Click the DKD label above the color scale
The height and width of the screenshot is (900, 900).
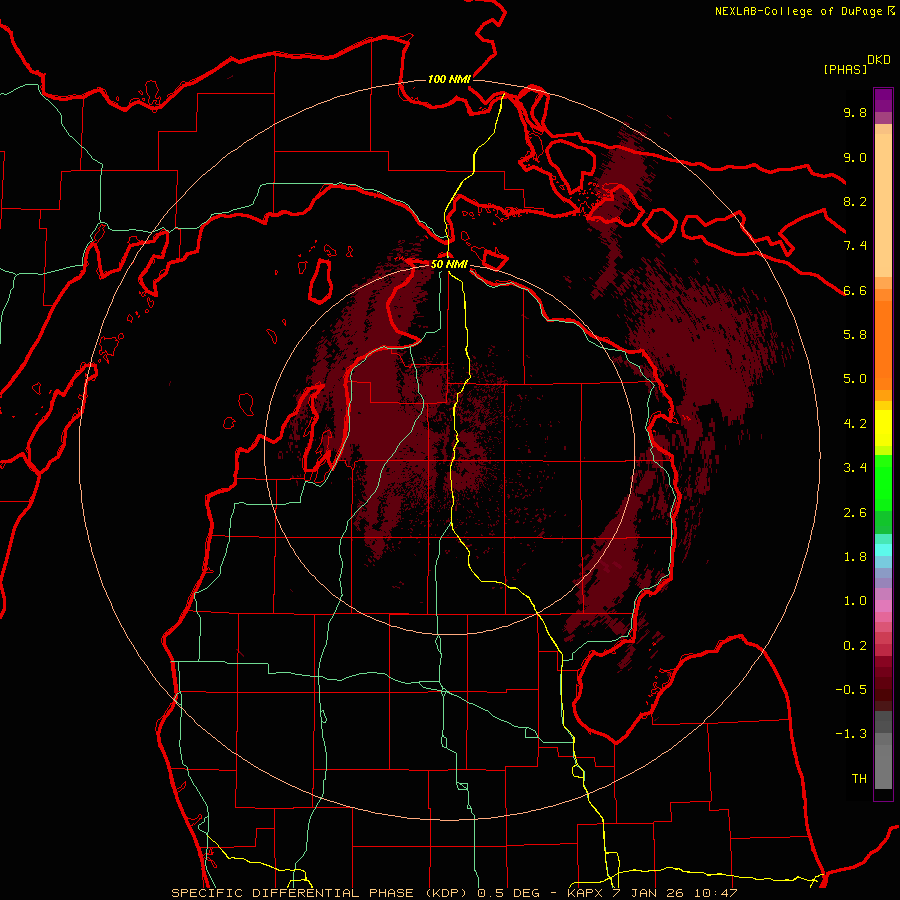point(879,60)
